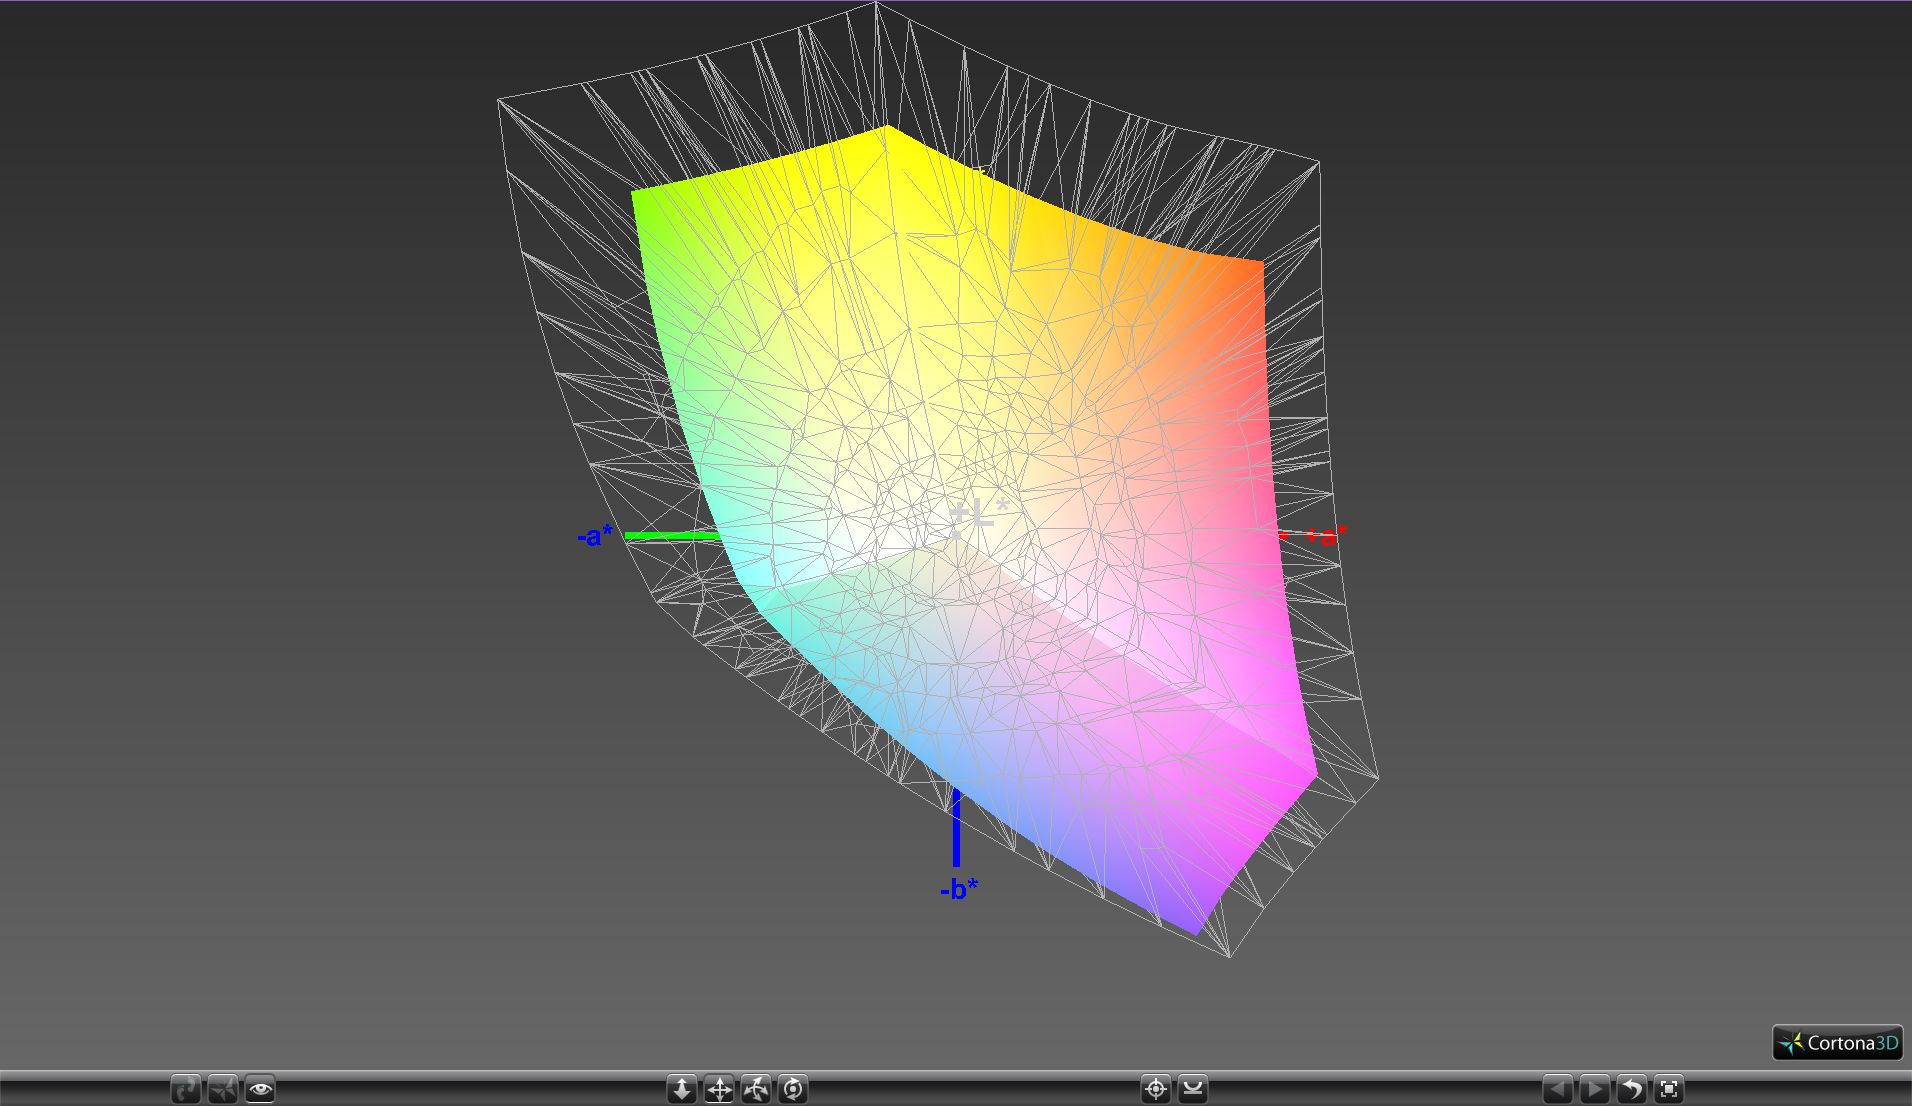This screenshot has height=1106, width=1912.
Task: Click the -a* axis label
Action: [x=595, y=536]
